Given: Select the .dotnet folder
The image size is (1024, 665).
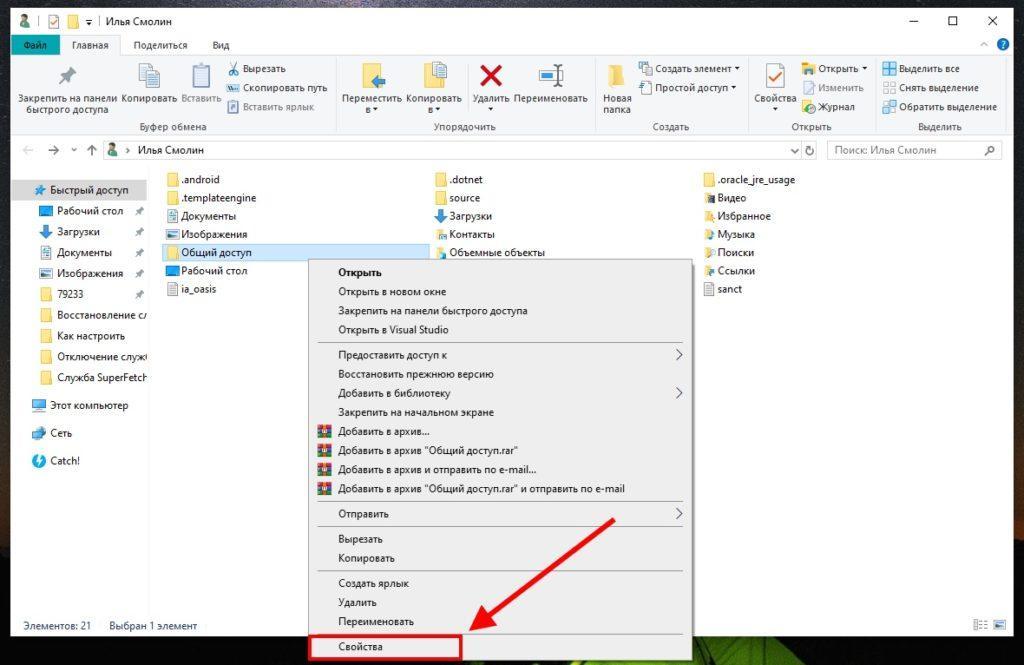Looking at the screenshot, I should [459, 180].
